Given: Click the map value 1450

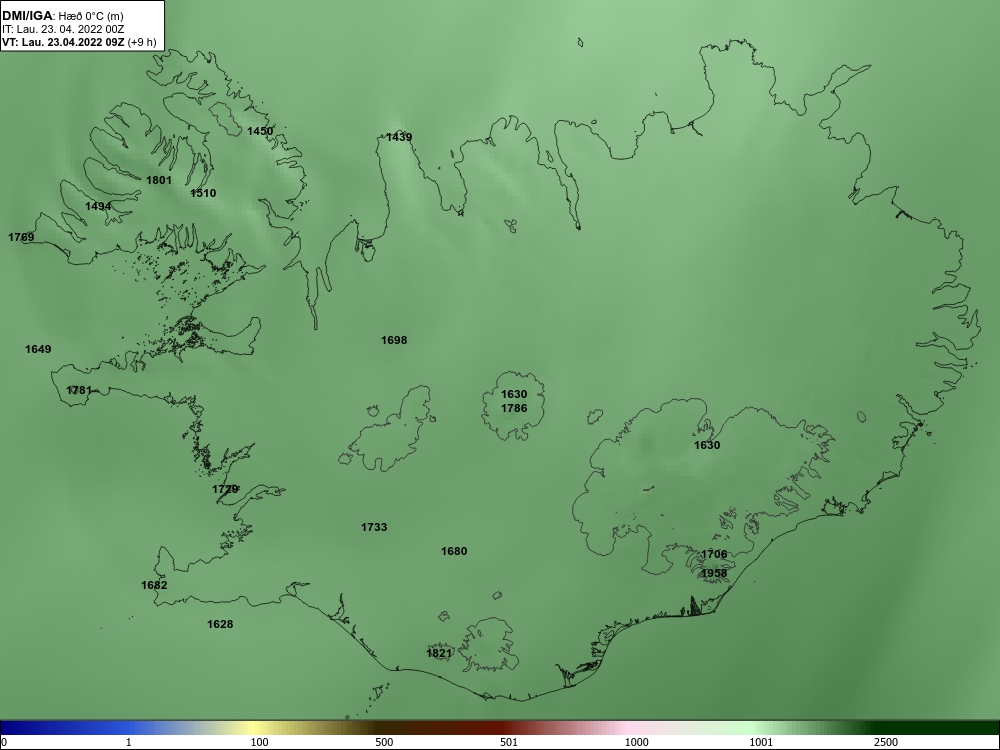Looking at the screenshot, I should pos(260,131).
